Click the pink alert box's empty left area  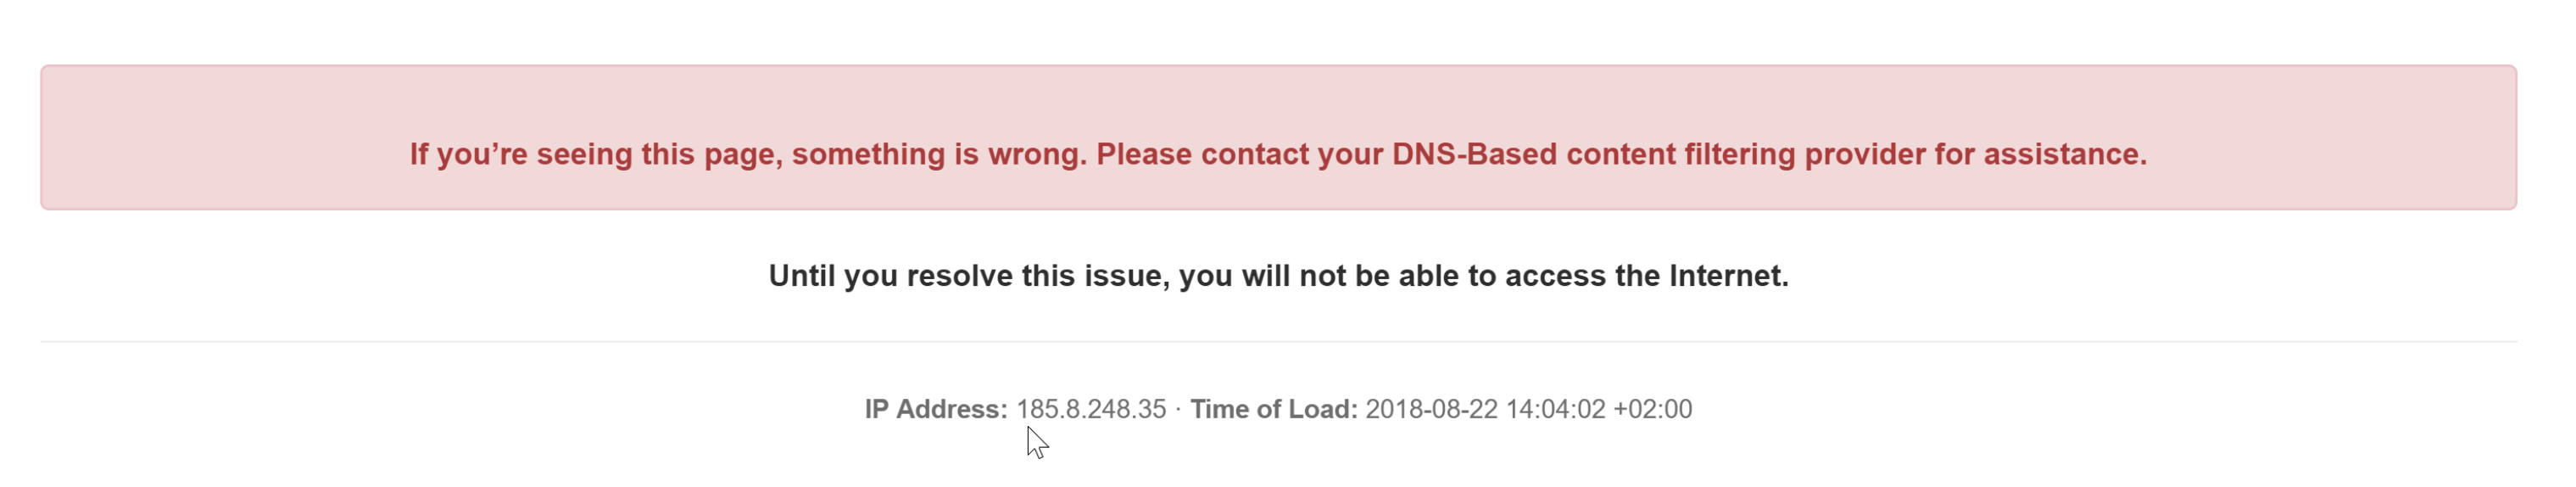[220, 138]
